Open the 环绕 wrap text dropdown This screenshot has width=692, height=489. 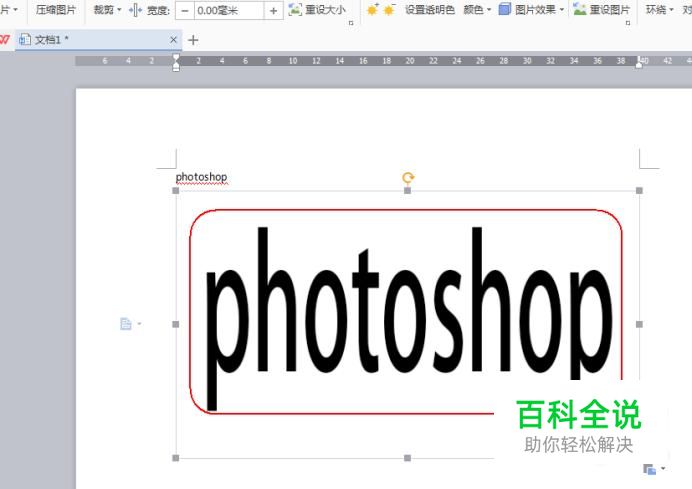[659, 10]
